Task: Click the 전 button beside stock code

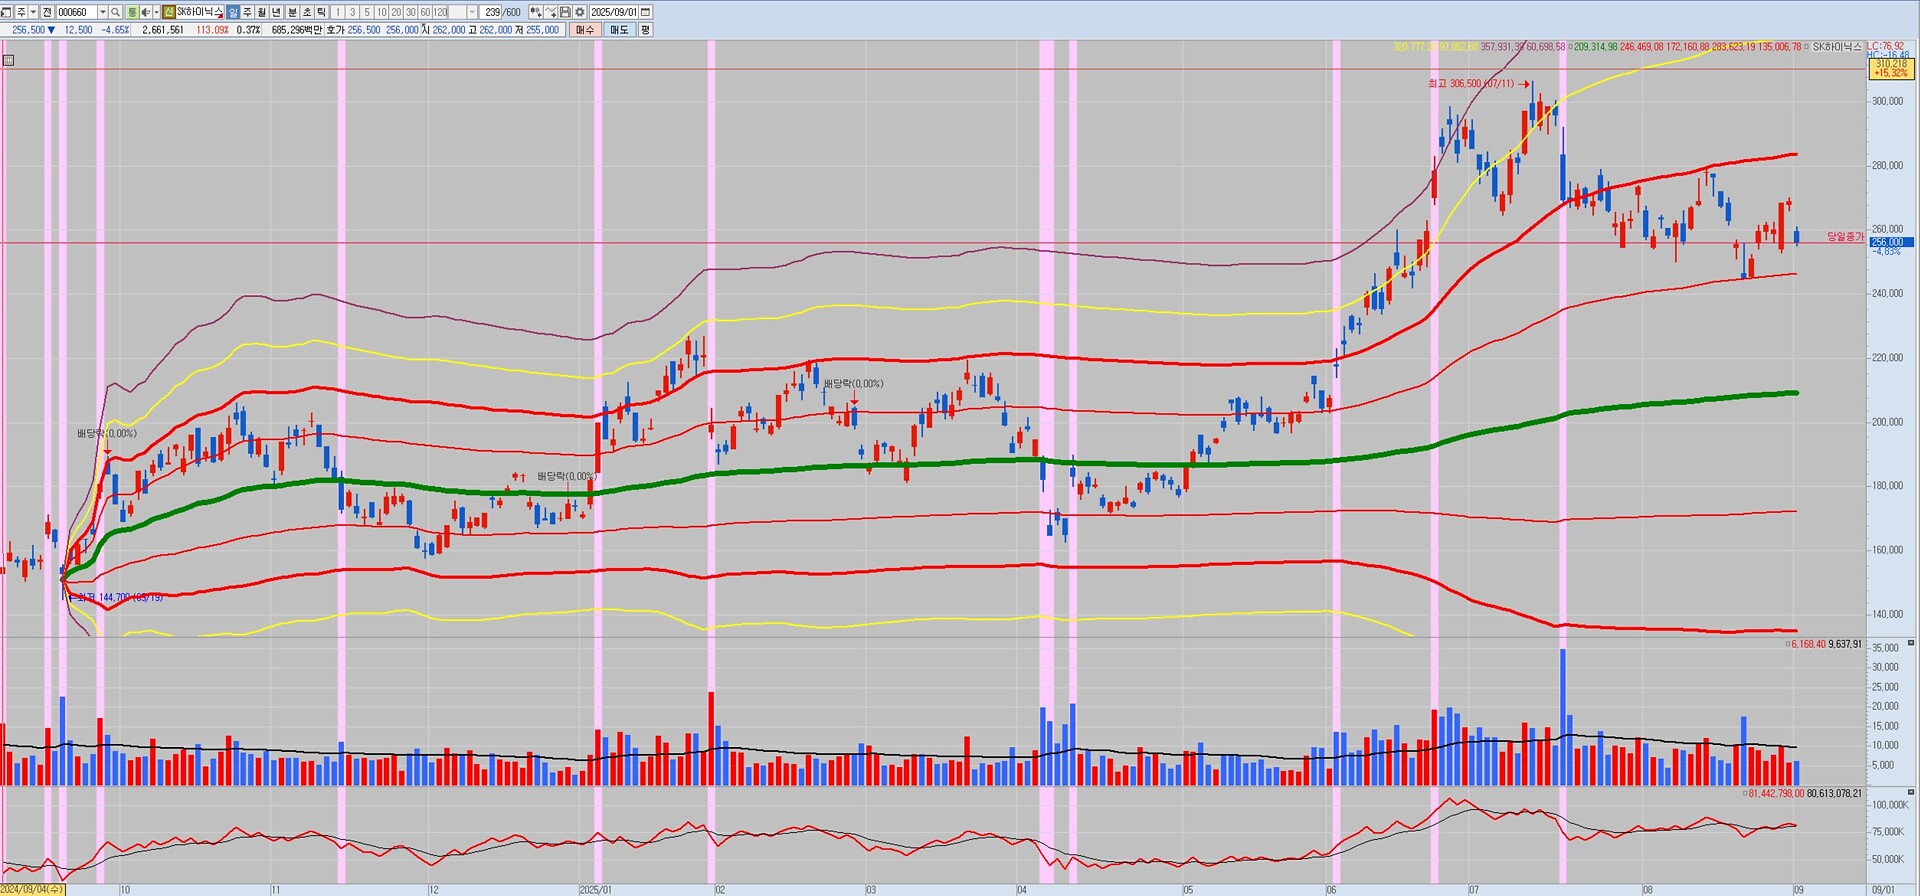Action: click(47, 12)
